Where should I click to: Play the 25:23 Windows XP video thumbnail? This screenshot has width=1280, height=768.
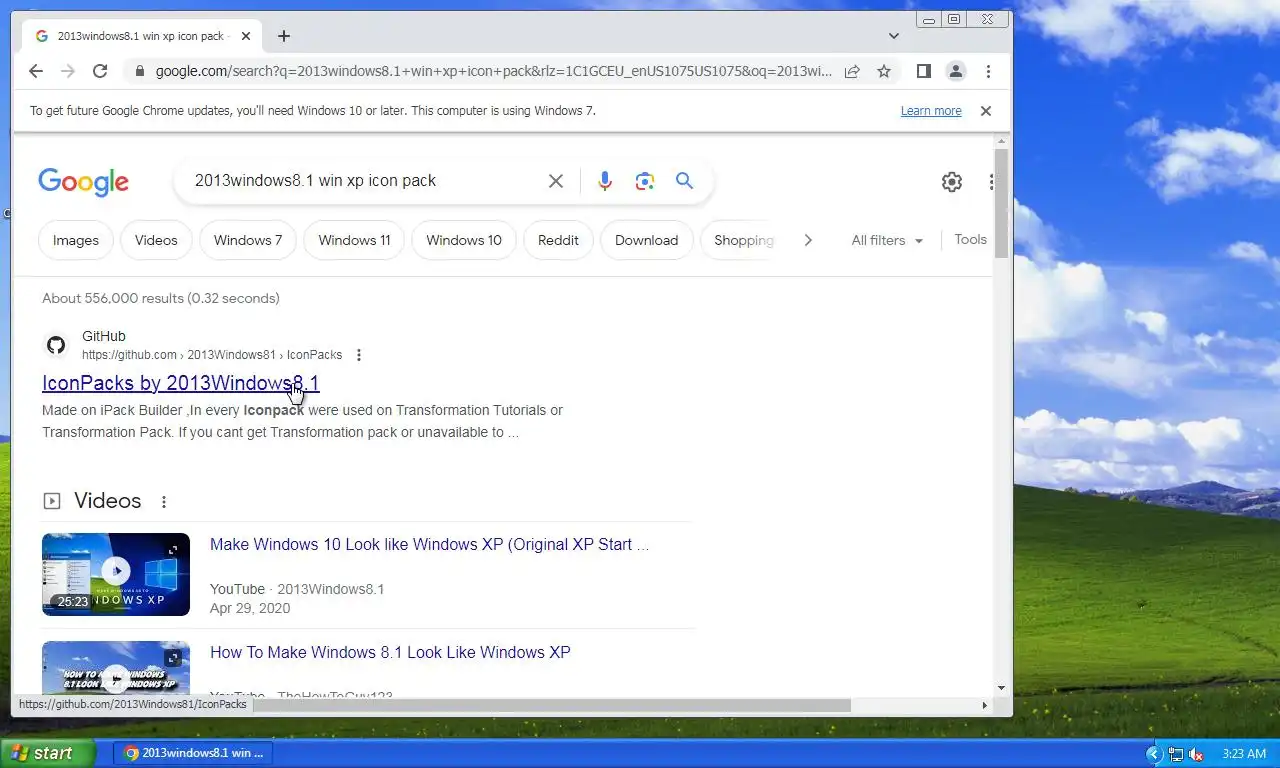click(116, 574)
